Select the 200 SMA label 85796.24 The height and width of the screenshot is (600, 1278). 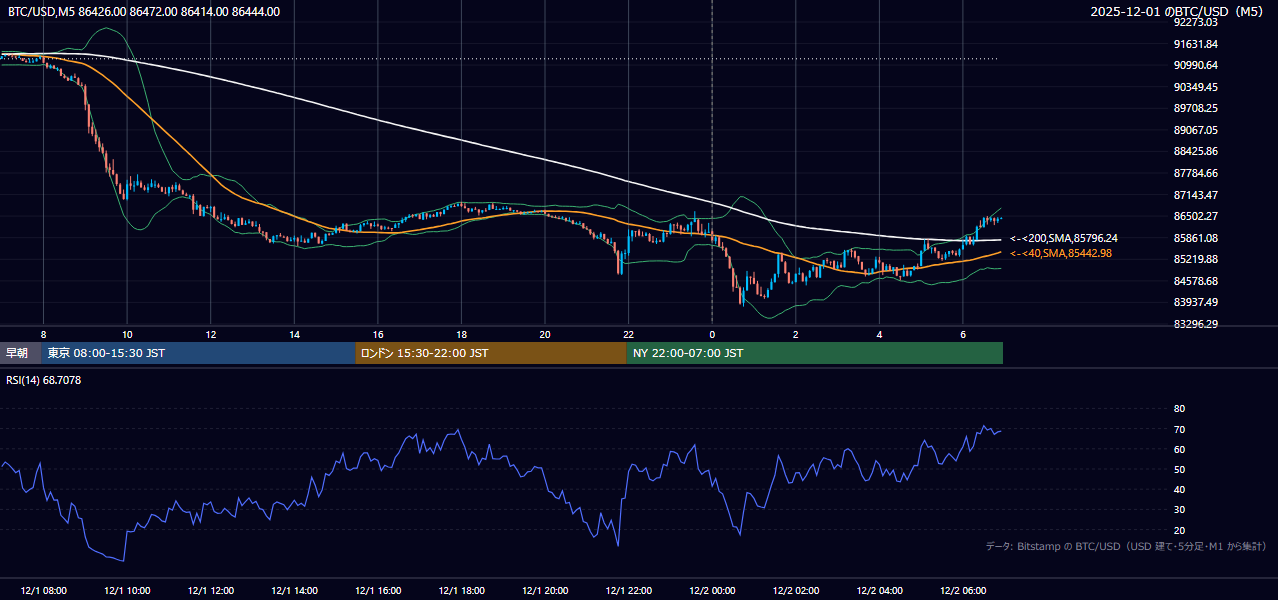1064,238
